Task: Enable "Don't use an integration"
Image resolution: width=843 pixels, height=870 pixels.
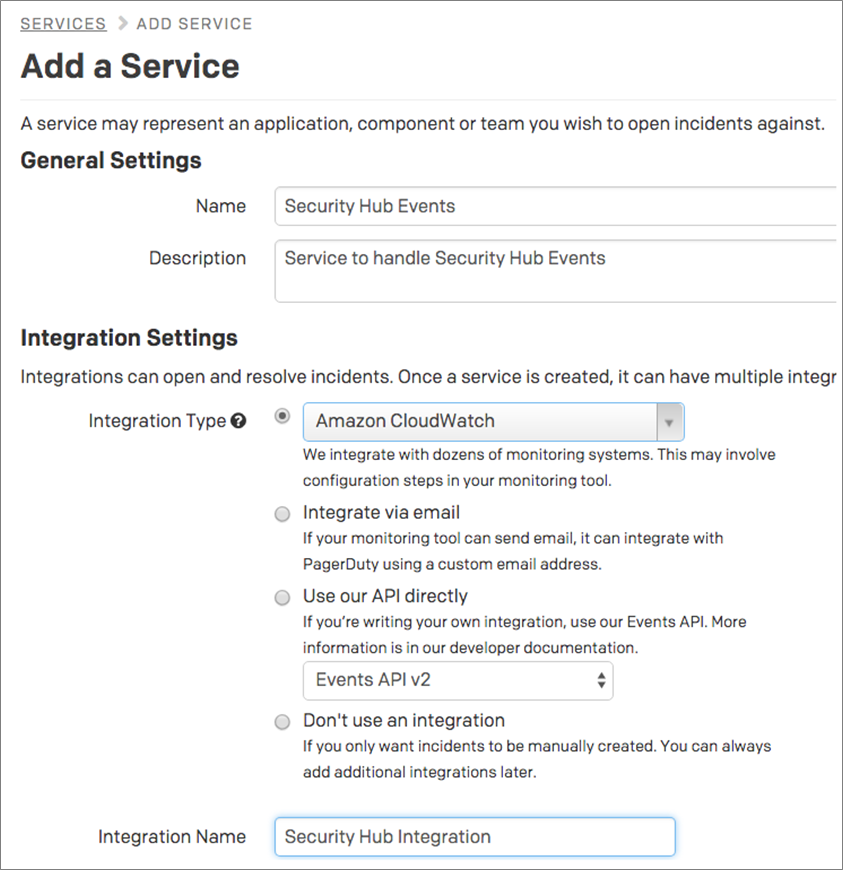Action: (282, 721)
